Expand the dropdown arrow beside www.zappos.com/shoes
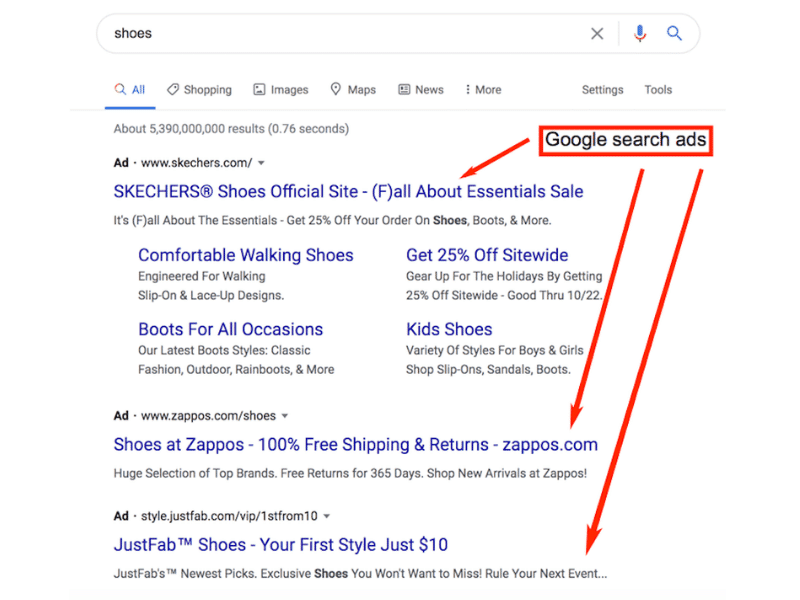Image resolution: width=800 pixels, height=600 pixels. 285,416
